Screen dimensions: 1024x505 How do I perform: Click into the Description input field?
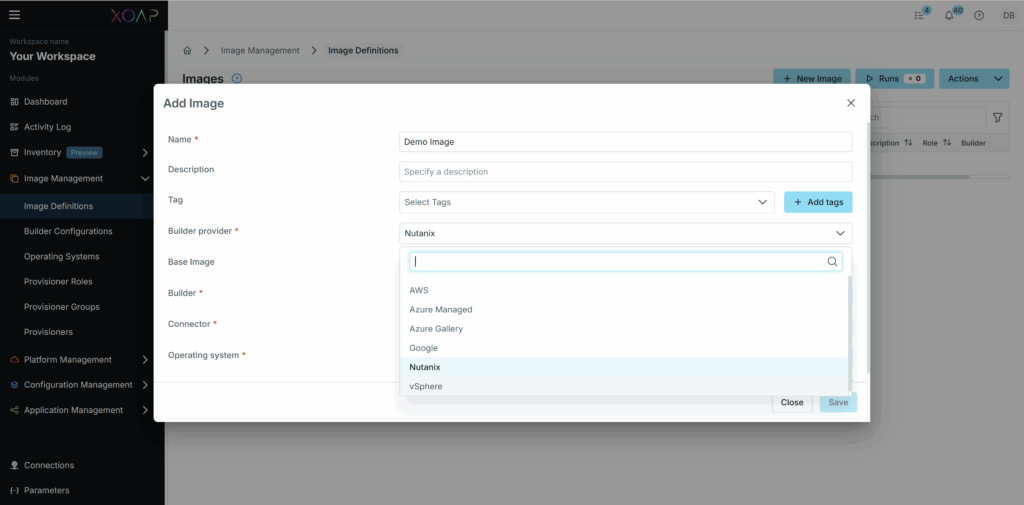click(625, 172)
